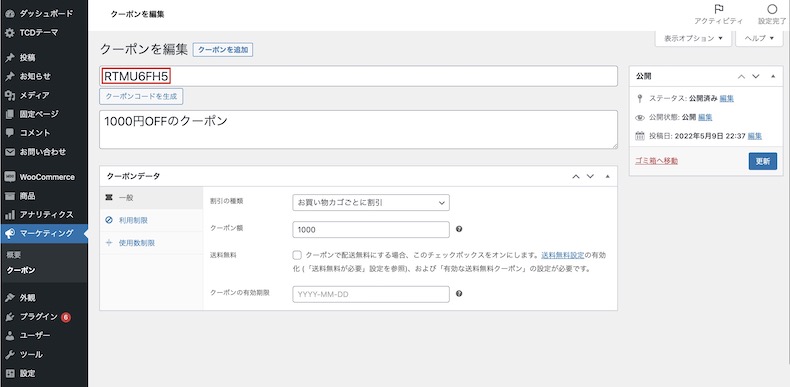Click the ユーザー person icon
The height and width of the screenshot is (387, 790).
(x=10, y=336)
